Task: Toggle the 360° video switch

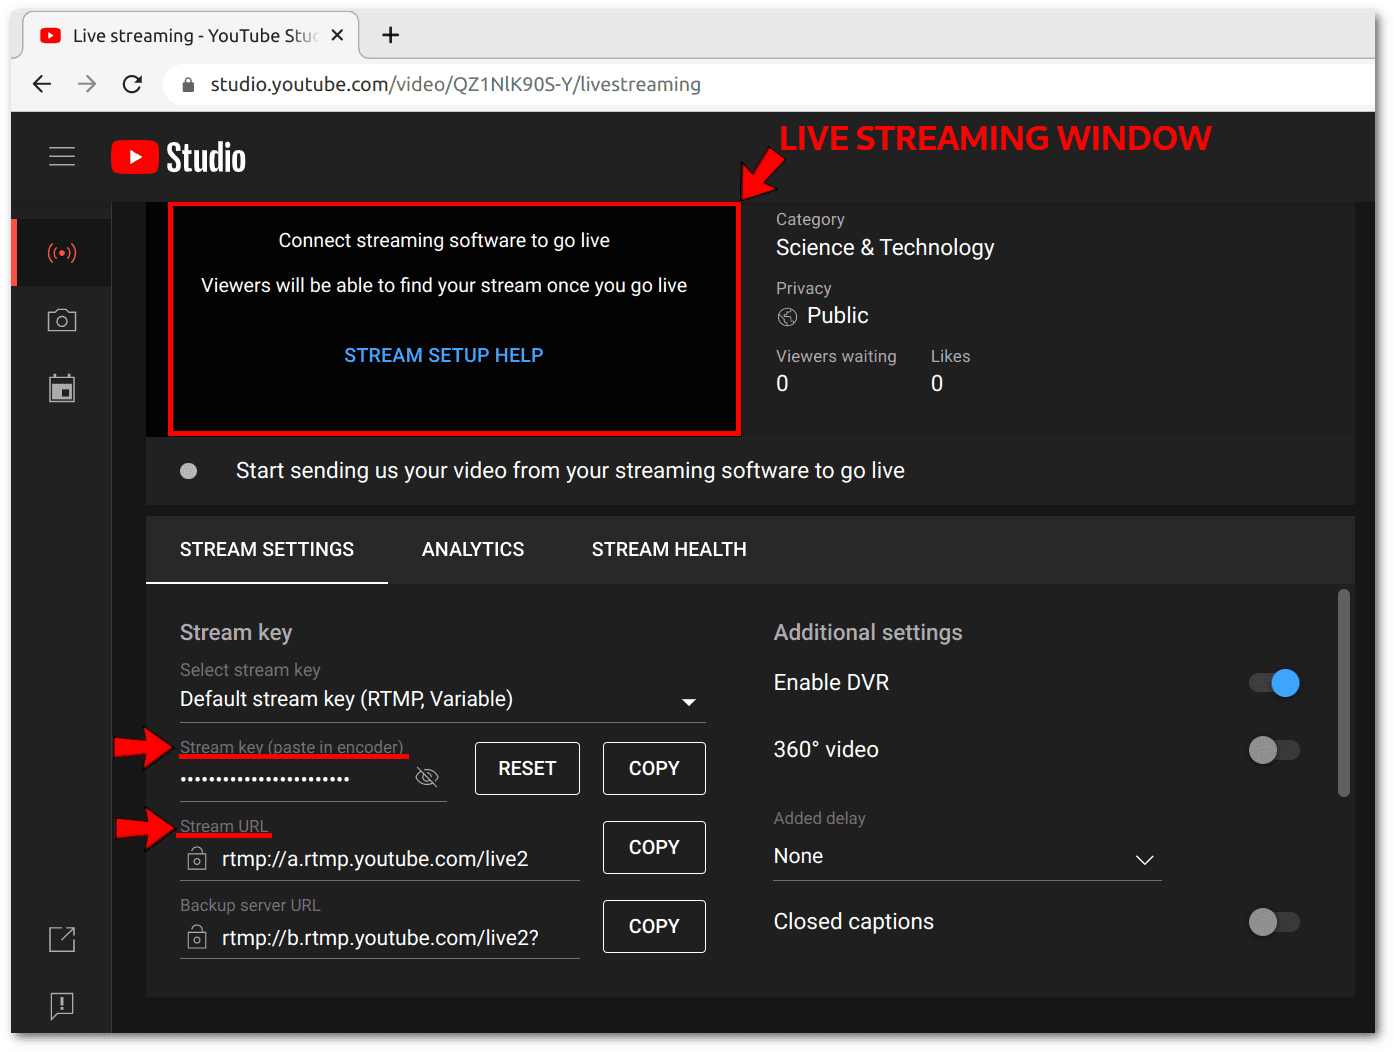Action: (x=1274, y=750)
